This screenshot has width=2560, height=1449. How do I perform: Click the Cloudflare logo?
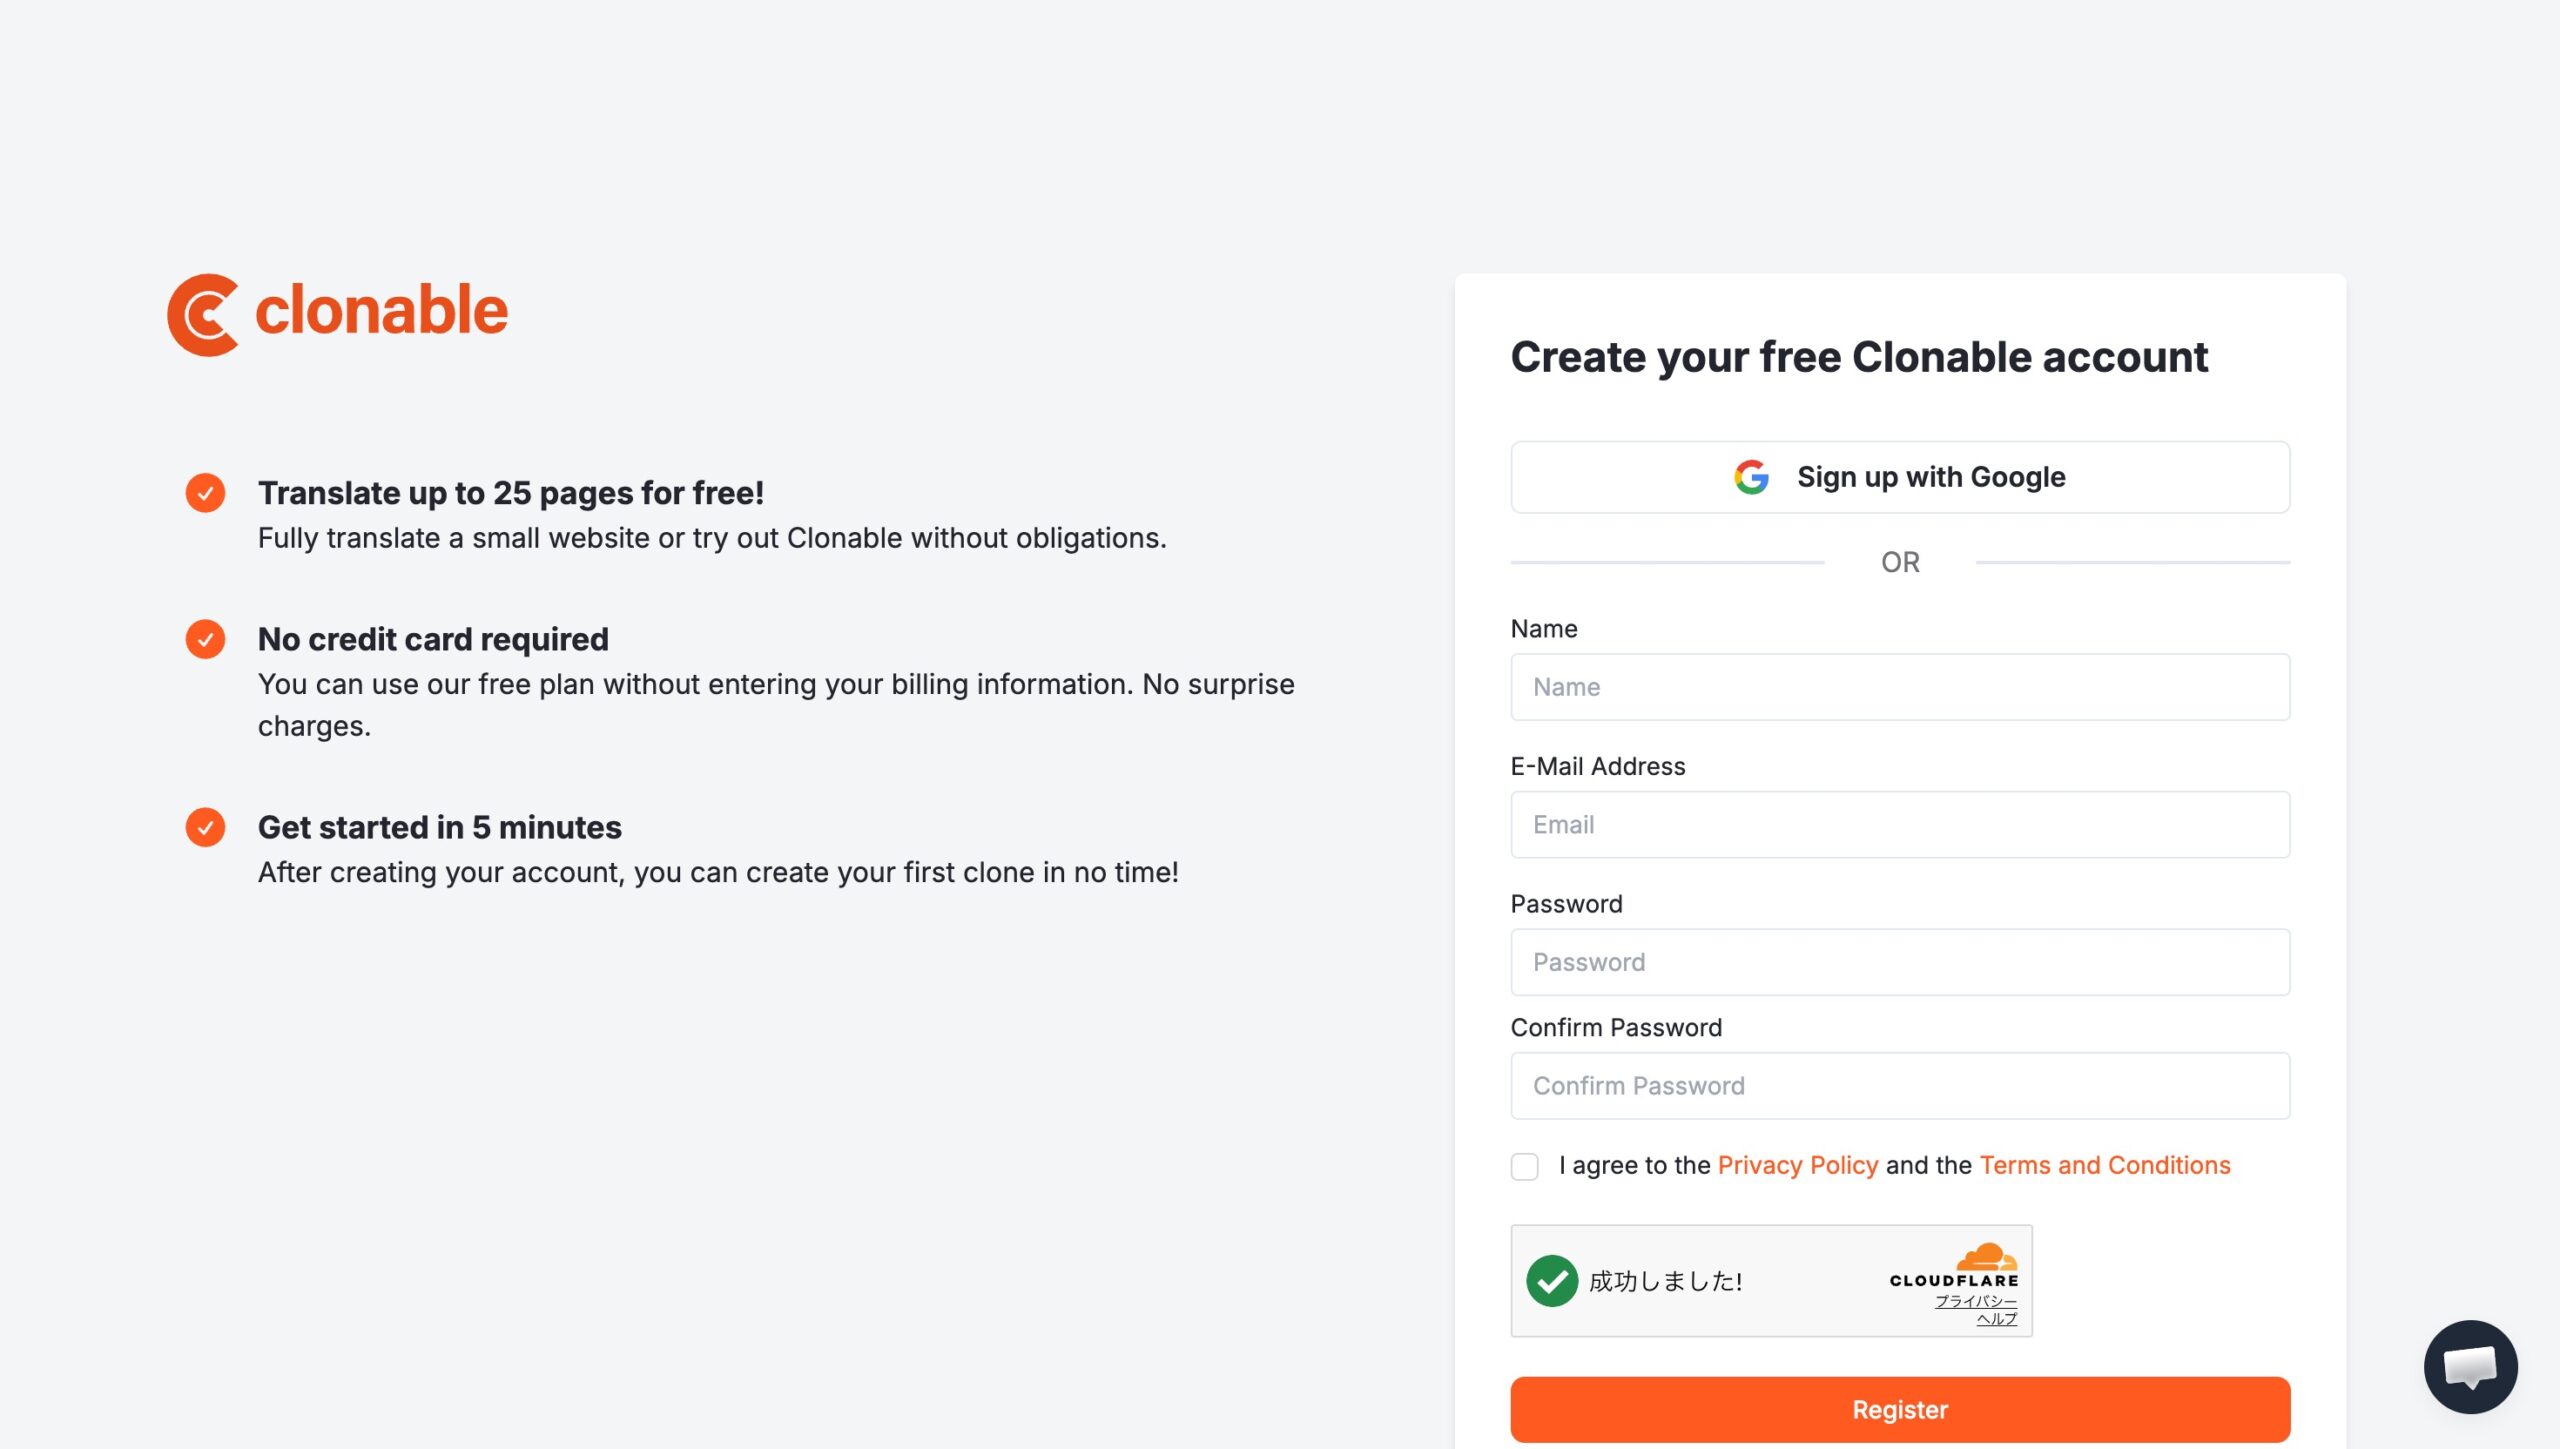(x=1954, y=1265)
